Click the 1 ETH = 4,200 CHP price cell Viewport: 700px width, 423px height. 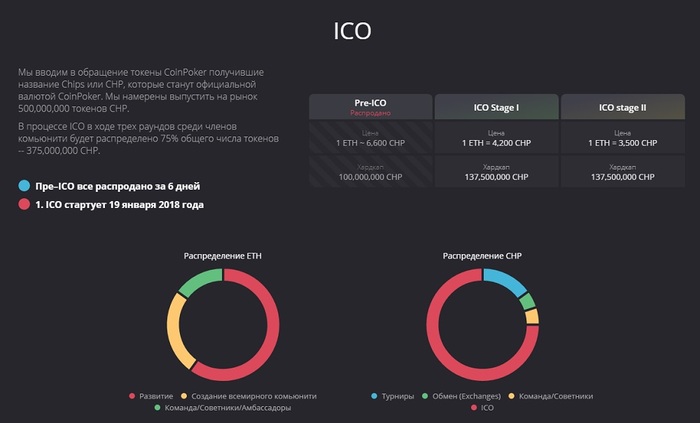[496, 138]
